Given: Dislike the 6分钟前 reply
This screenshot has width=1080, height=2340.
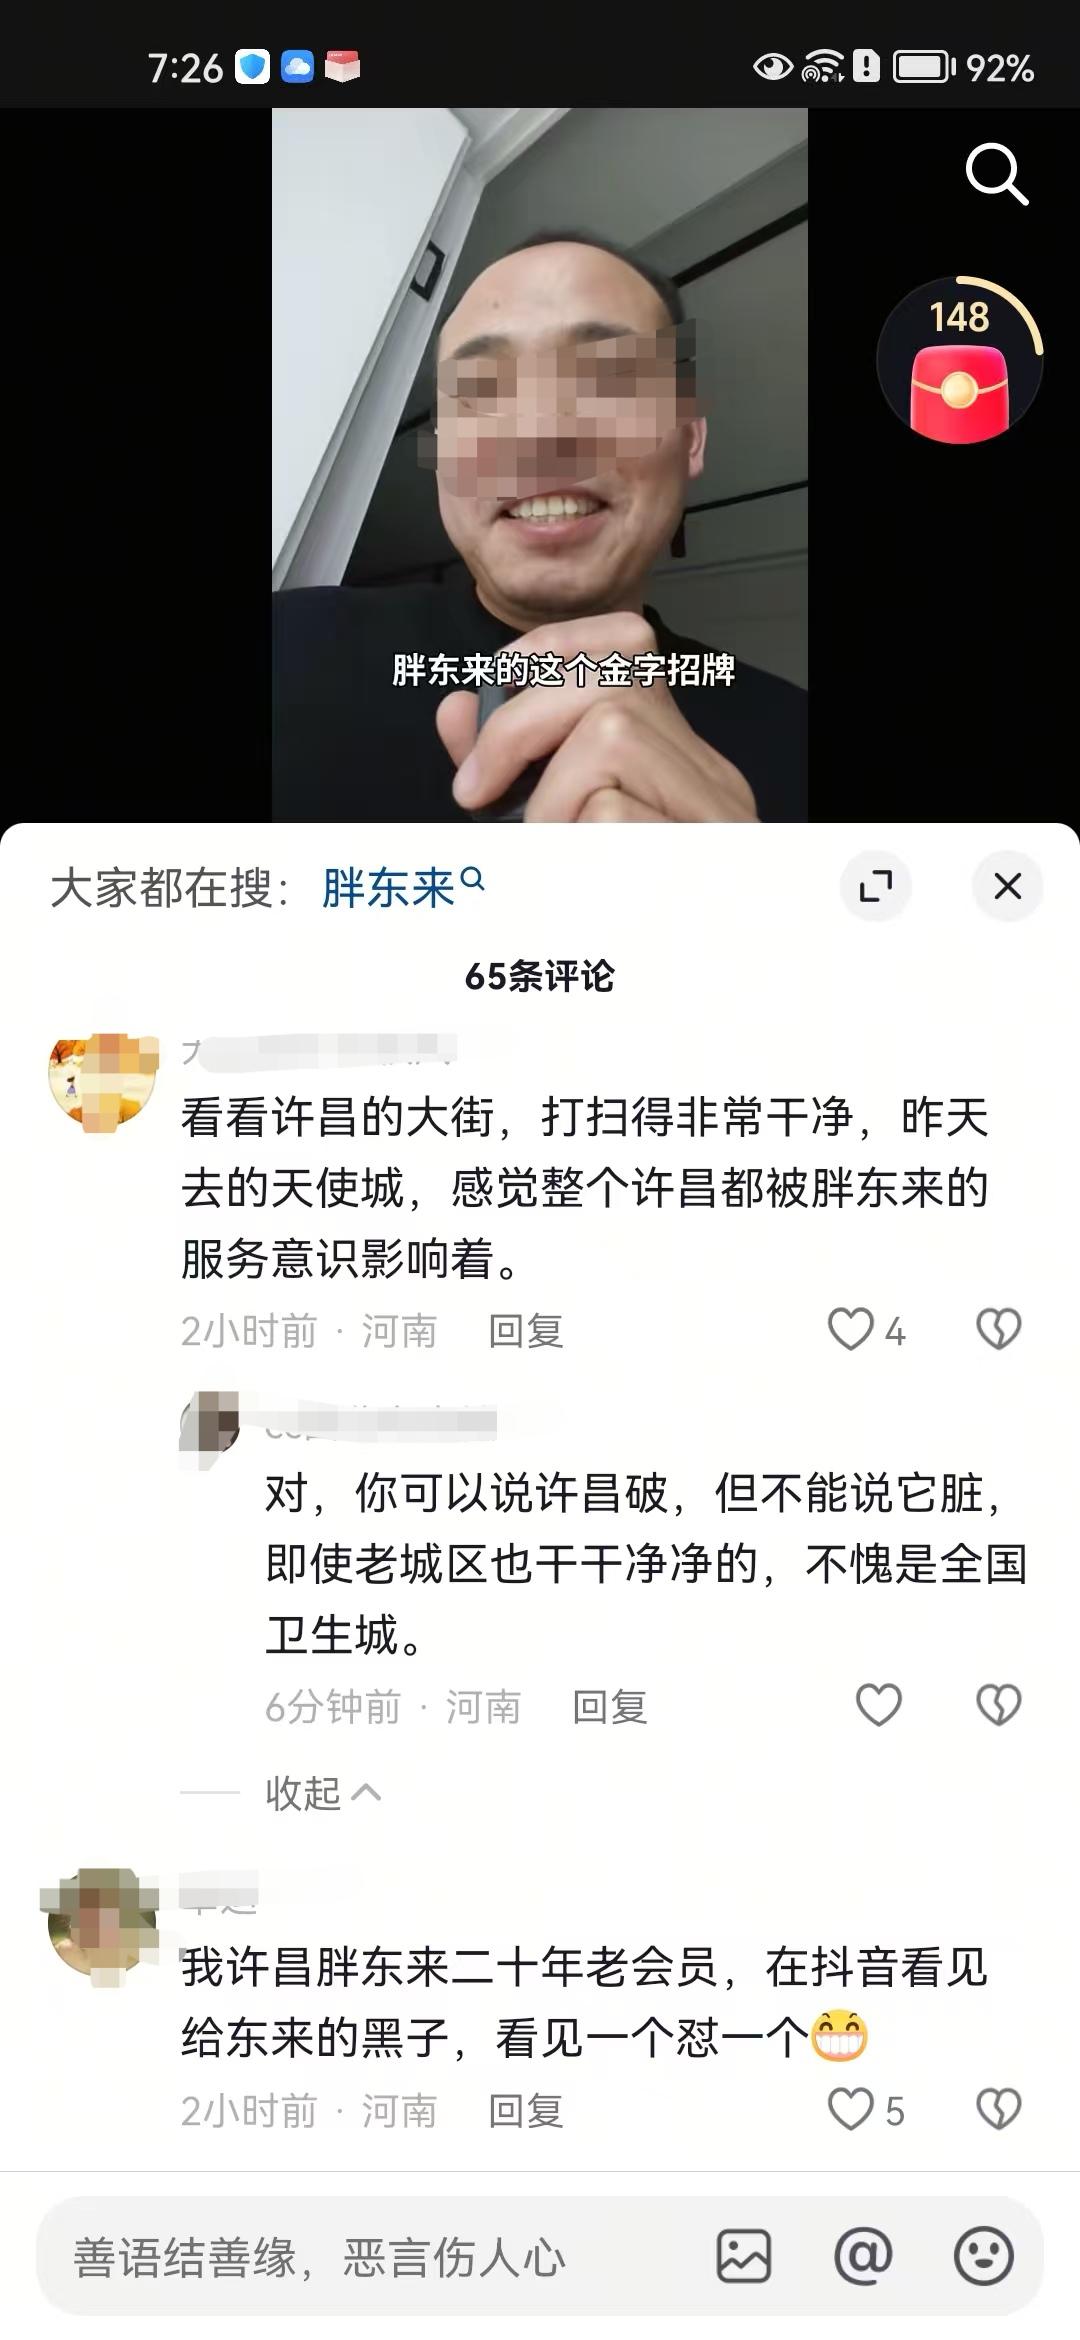Looking at the screenshot, I should point(998,1705).
